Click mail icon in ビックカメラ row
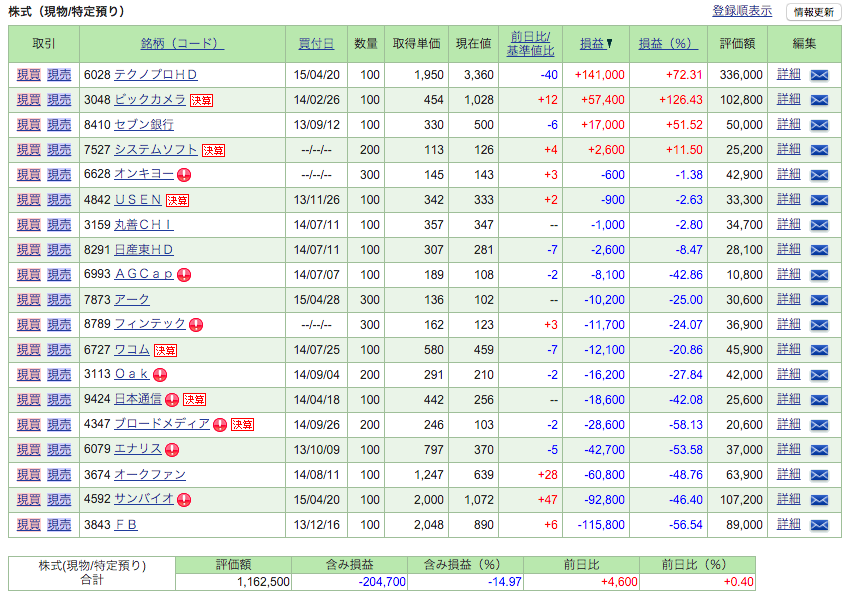Viewport: 851px width, 600px height. pyautogui.click(x=819, y=100)
